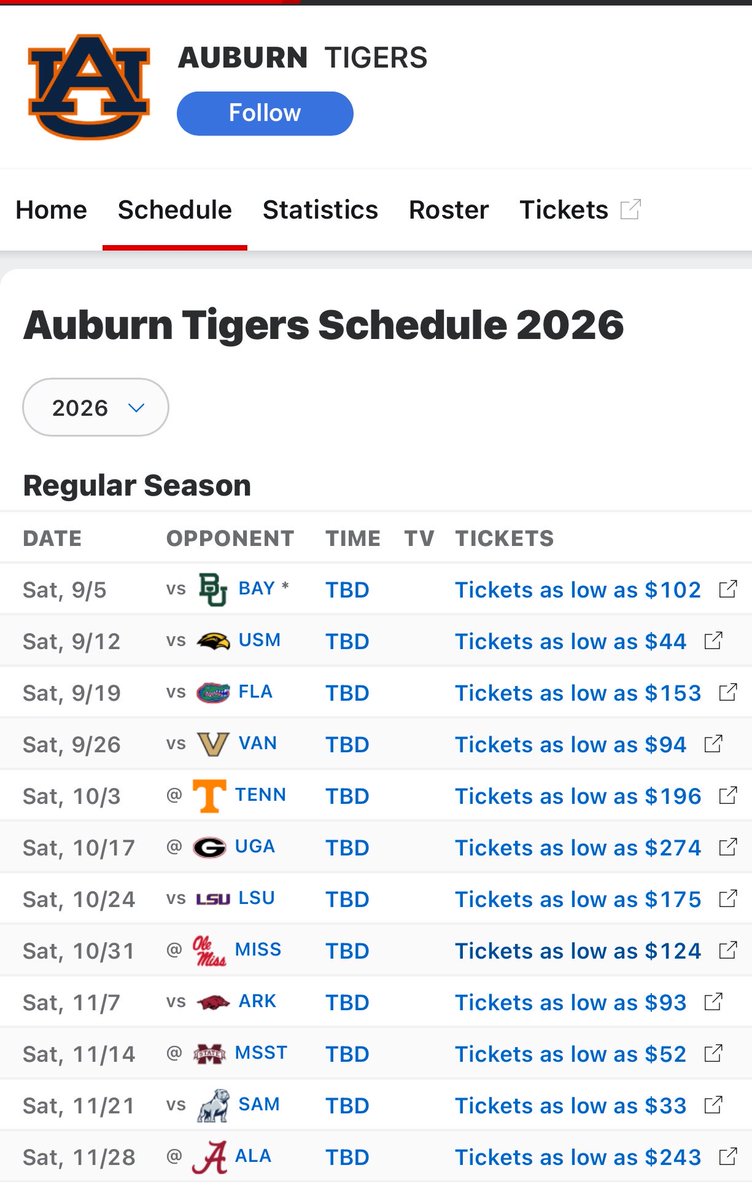Click the Arkansas Razorbacks logo icon
The height and width of the screenshot is (1200, 752).
point(212,1002)
